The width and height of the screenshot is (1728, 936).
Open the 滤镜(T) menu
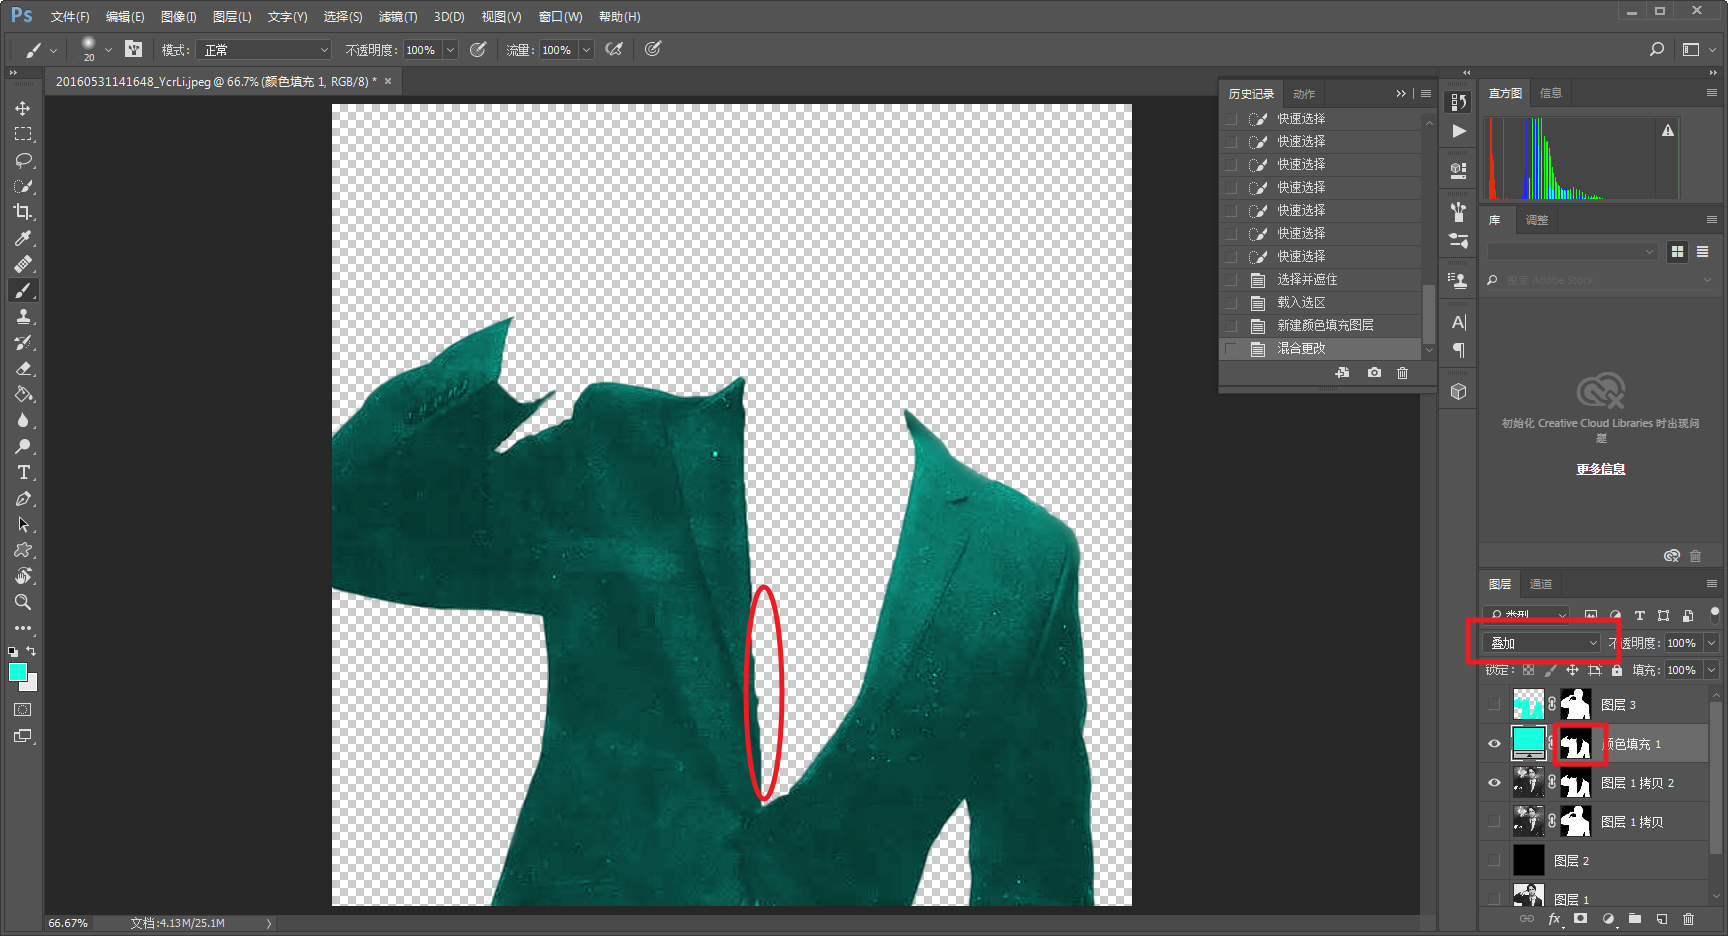point(398,17)
